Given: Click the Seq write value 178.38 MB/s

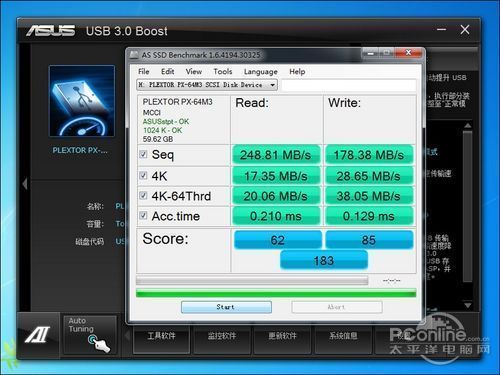Looking at the screenshot, I should [x=369, y=155].
